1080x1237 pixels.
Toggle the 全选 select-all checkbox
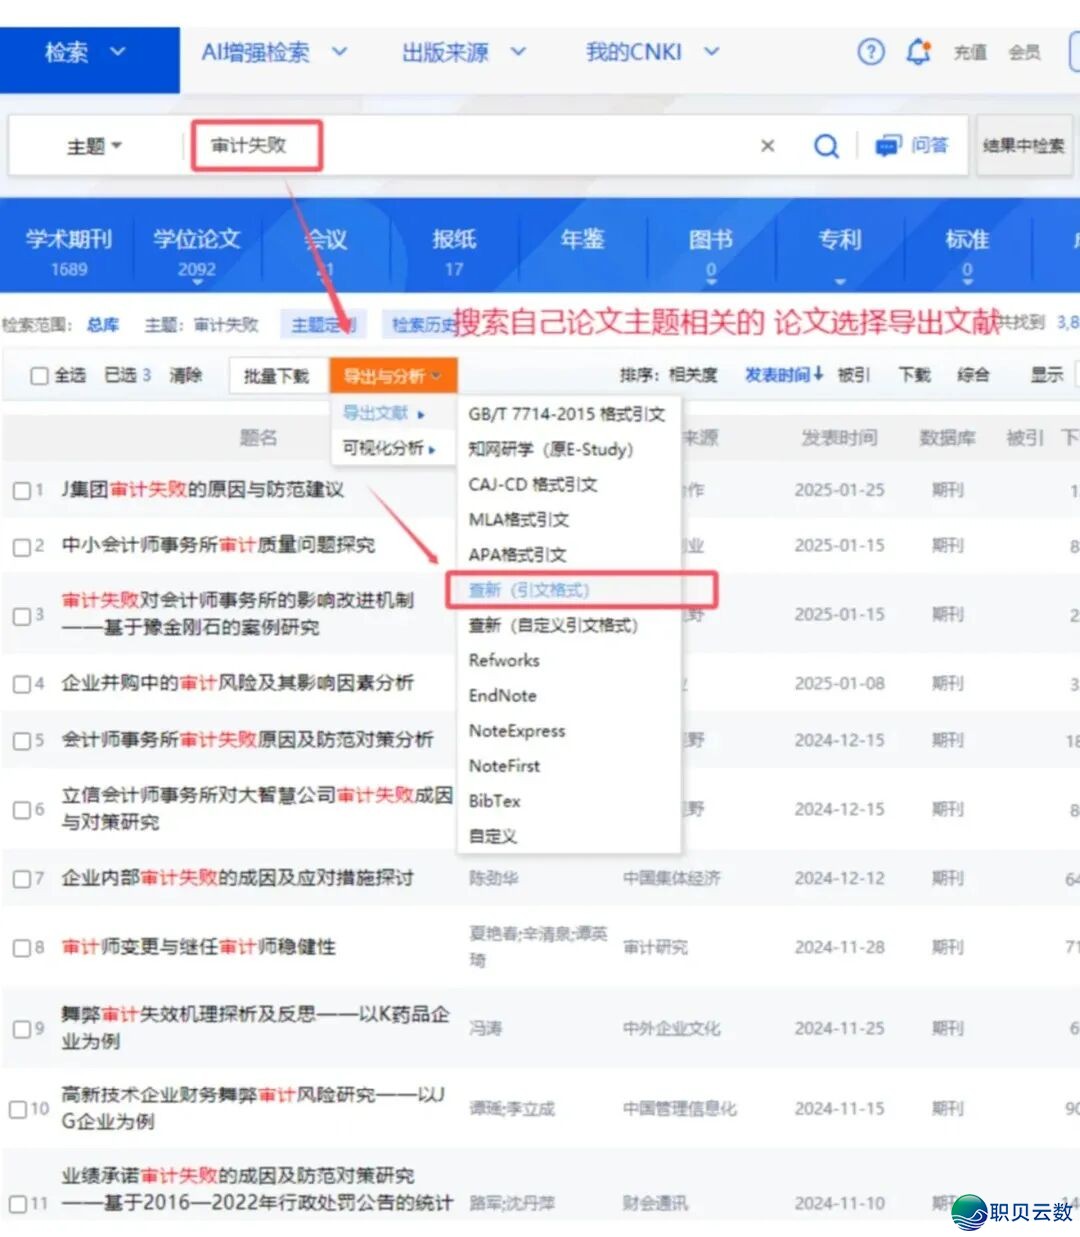(x=37, y=375)
